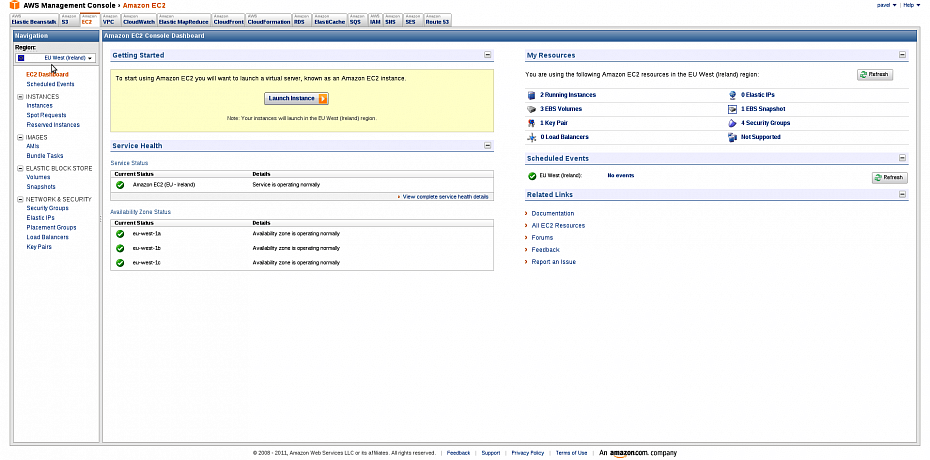Collapse the NETWORK & SECURITY section
Screen dimensions: 930x460
click(x=20, y=200)
